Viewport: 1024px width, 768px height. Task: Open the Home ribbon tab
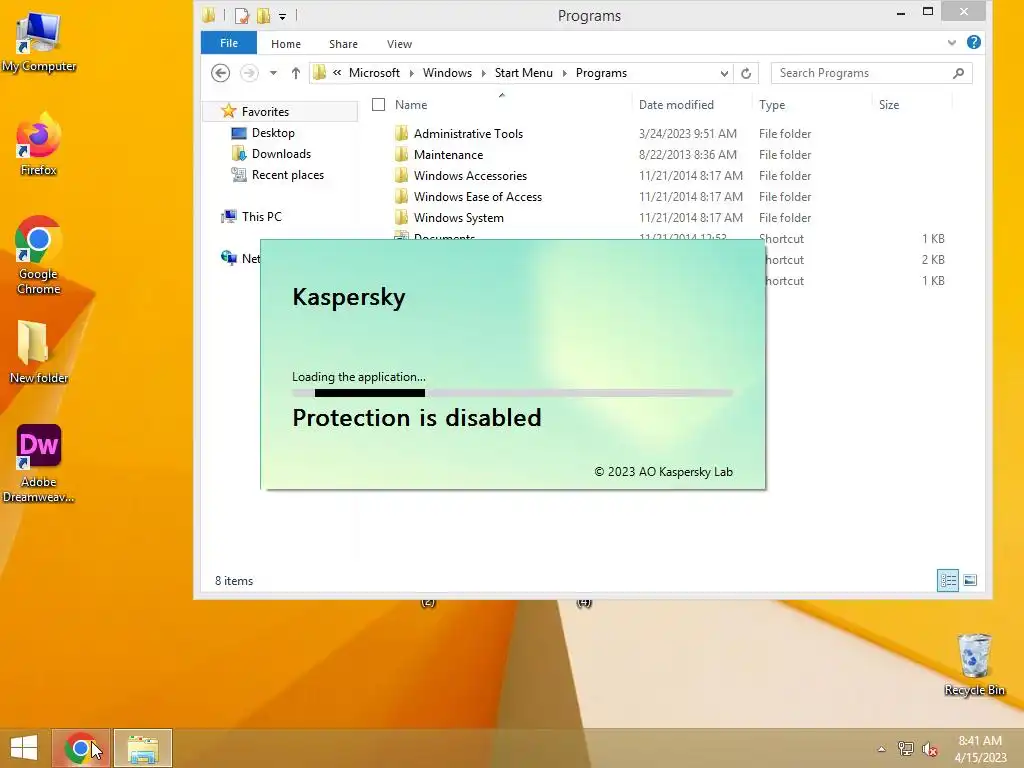pyautogui.click(x=286, y=44)
